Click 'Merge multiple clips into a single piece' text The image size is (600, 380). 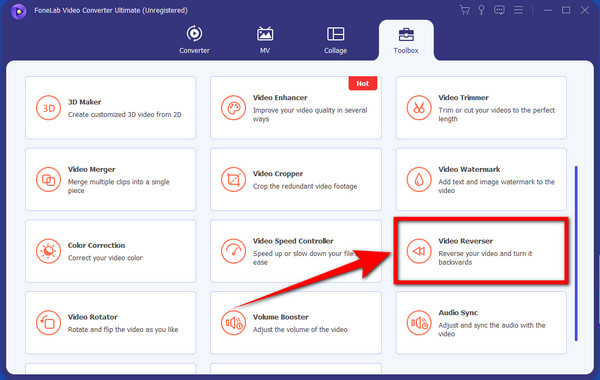(119, 186)
